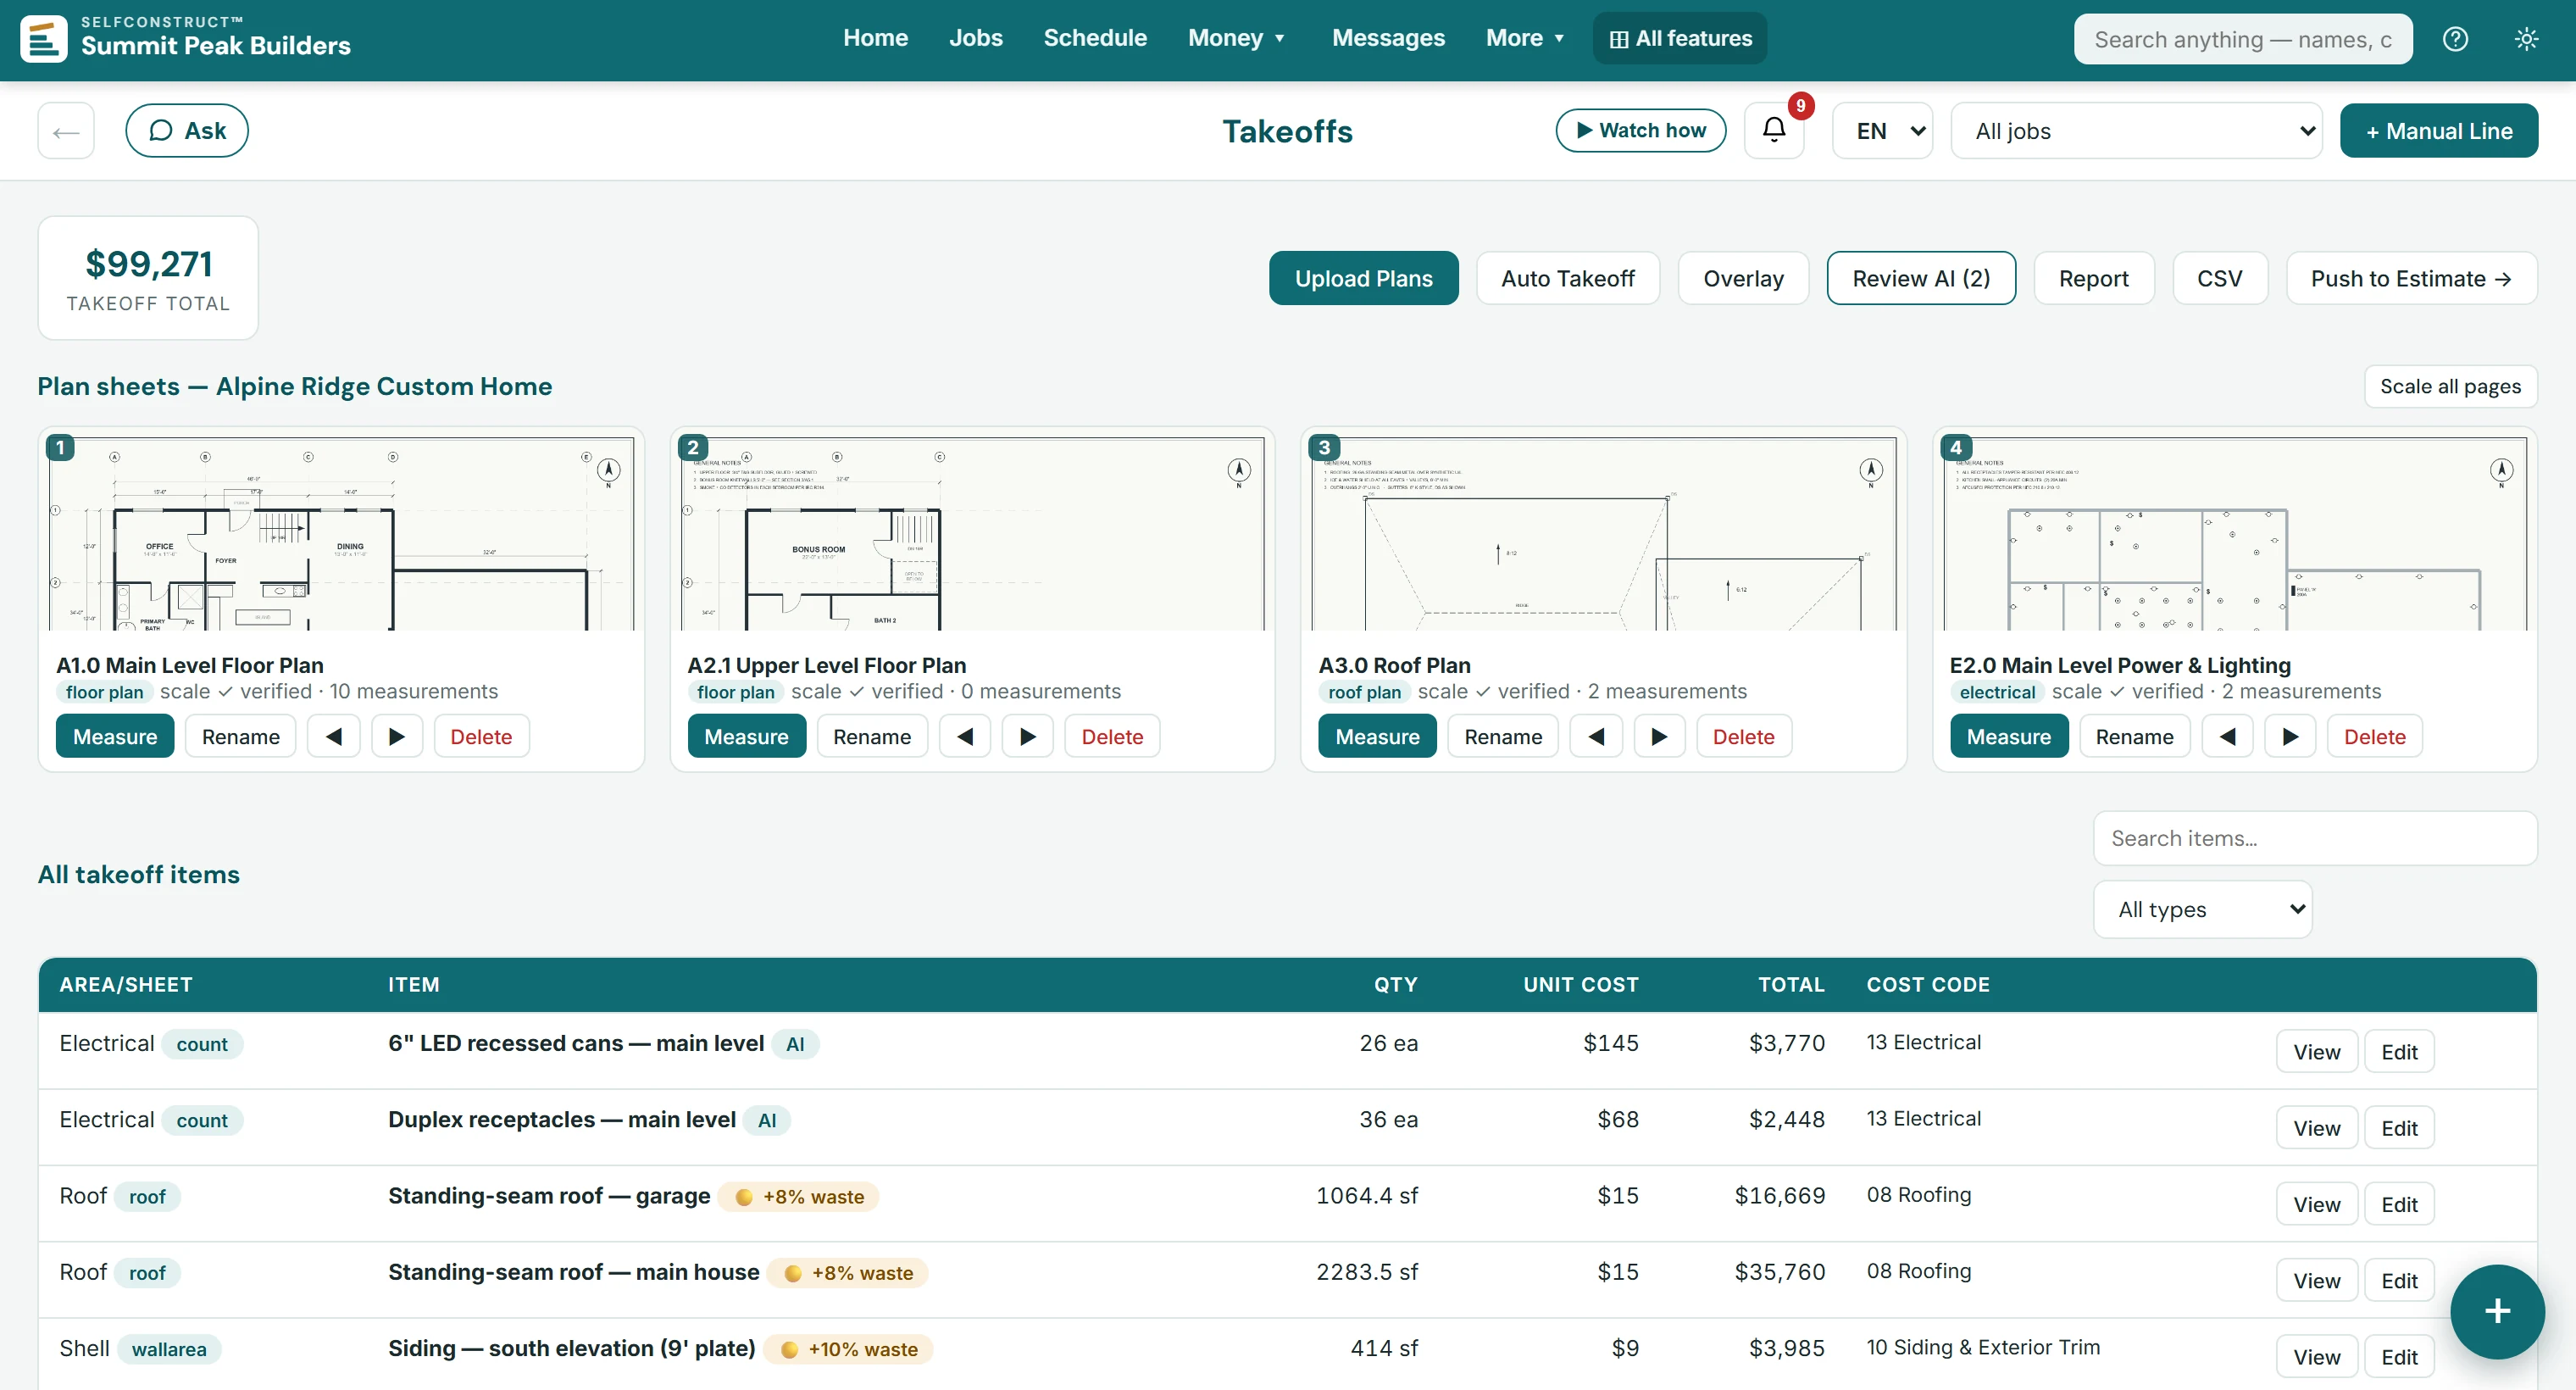
Task: Click the floating plus add button
Action: click(x=2497, y=1311)
